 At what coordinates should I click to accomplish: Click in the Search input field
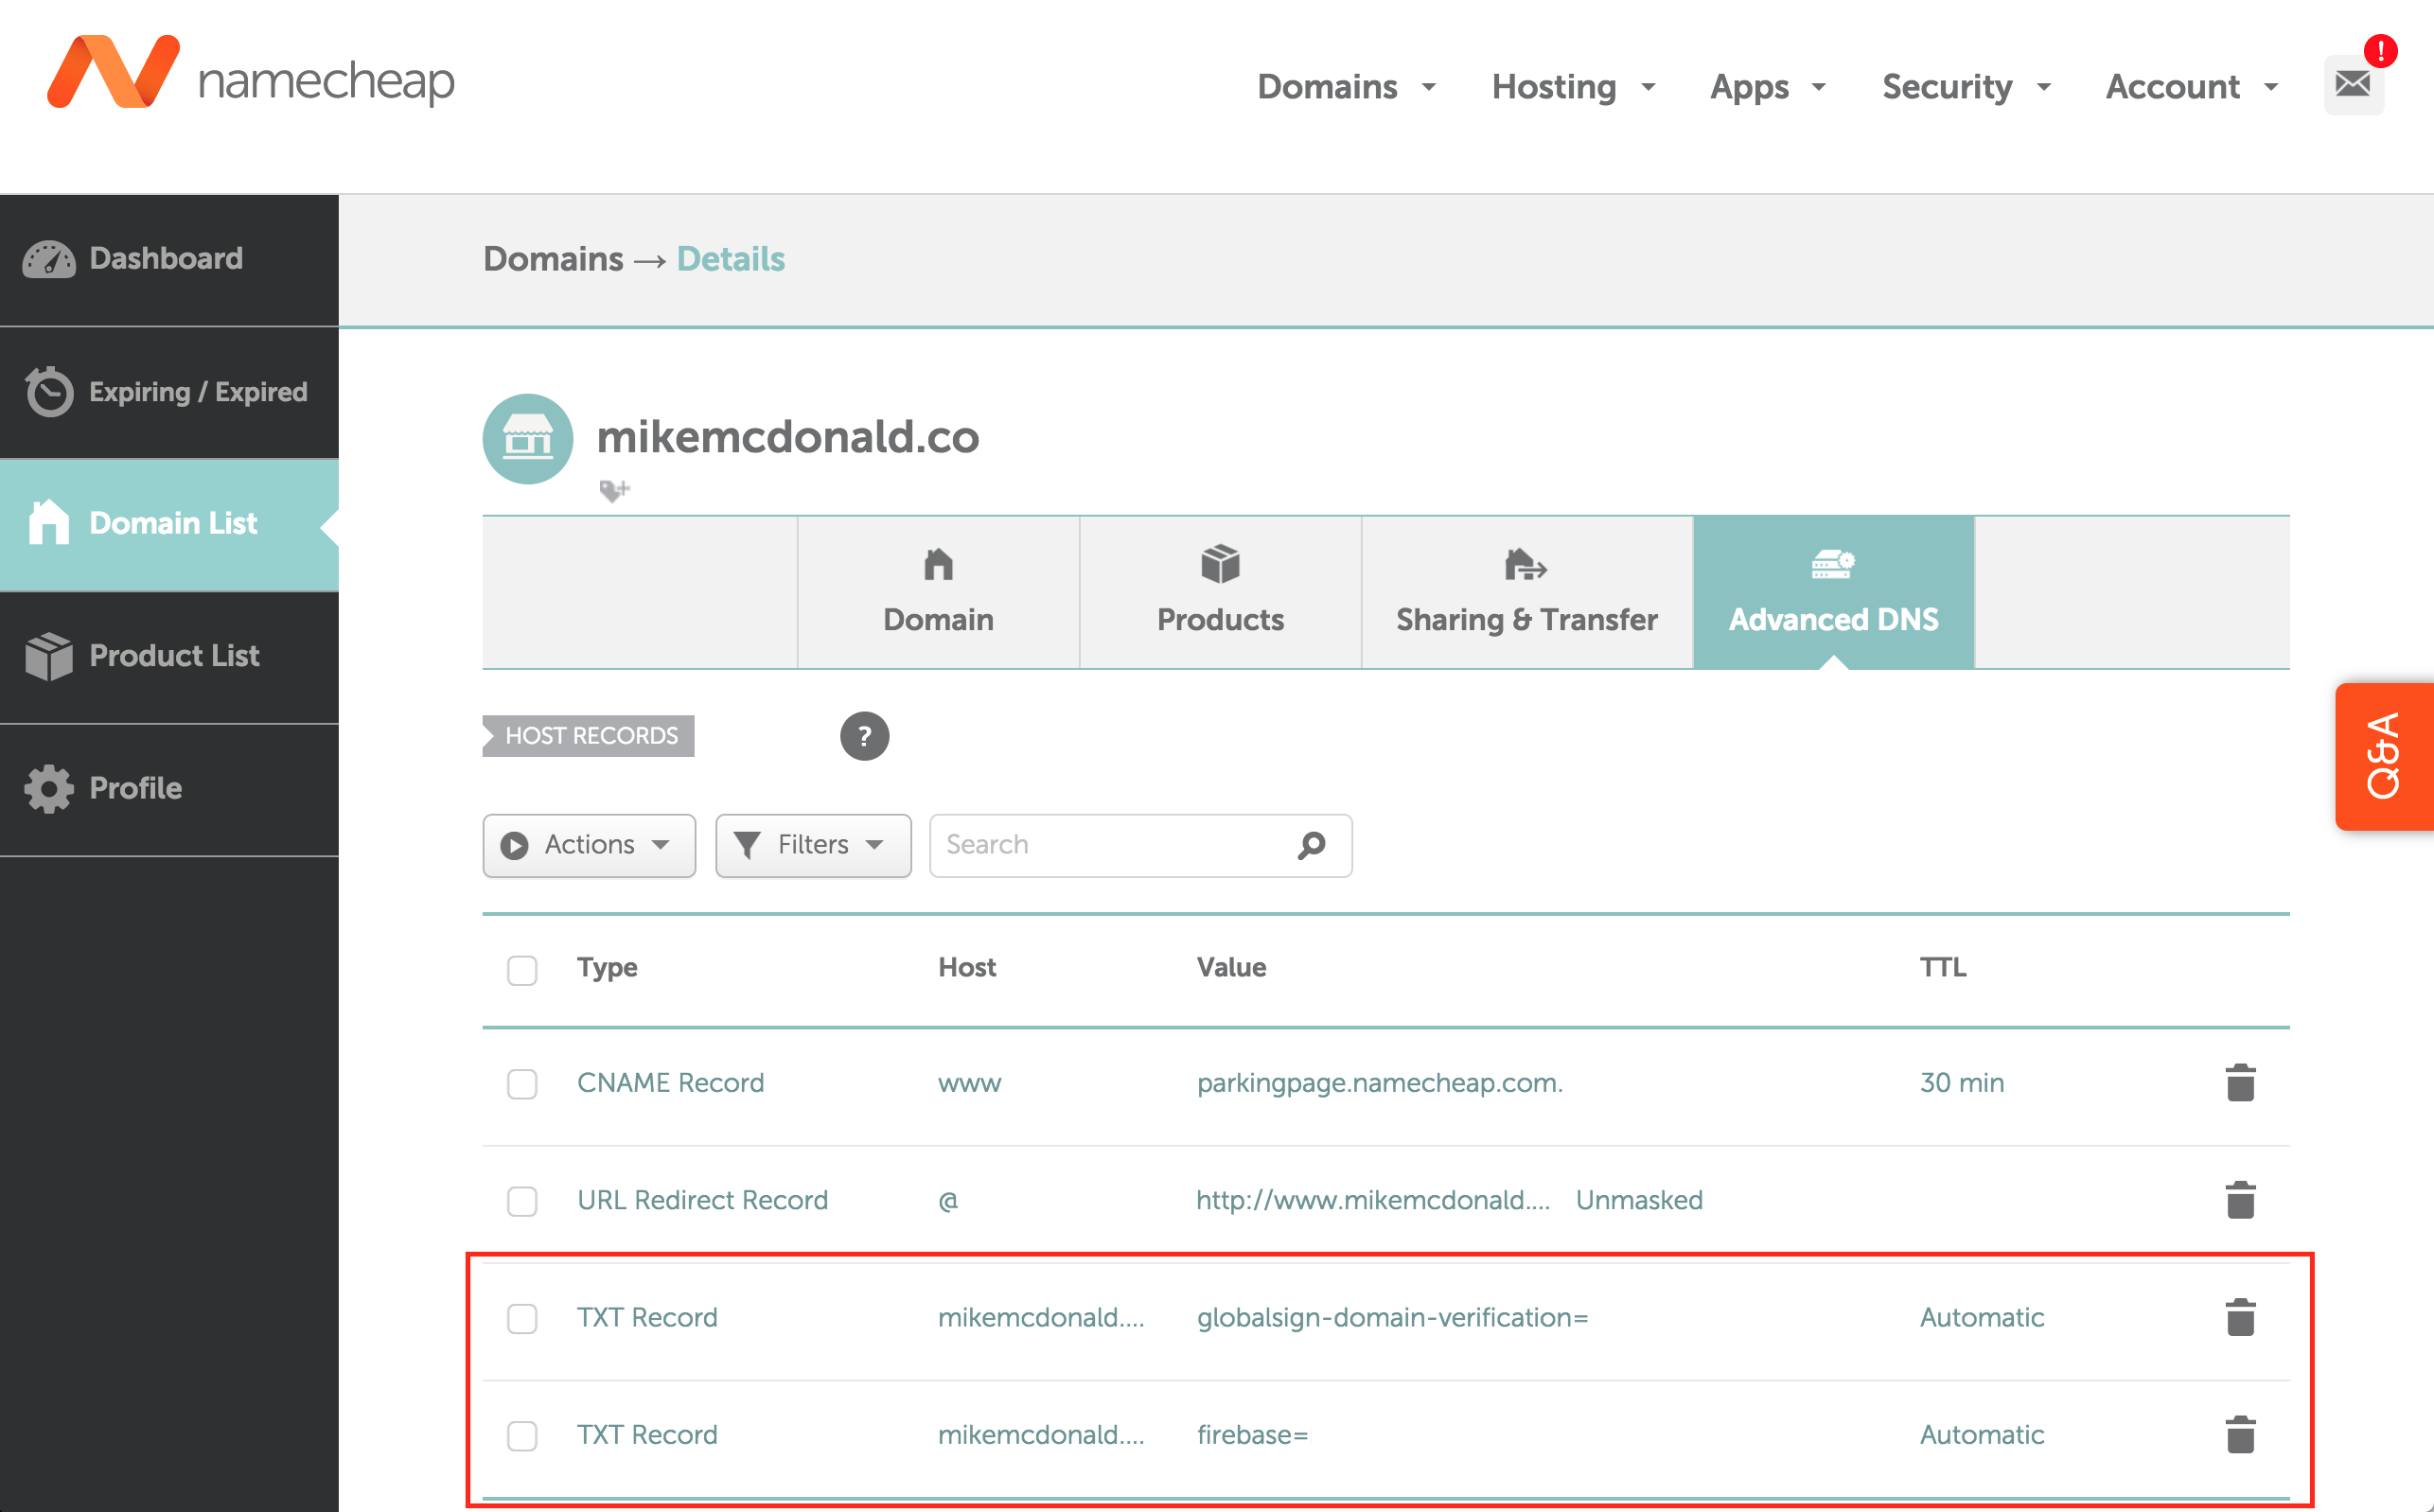coord(1141,845)
